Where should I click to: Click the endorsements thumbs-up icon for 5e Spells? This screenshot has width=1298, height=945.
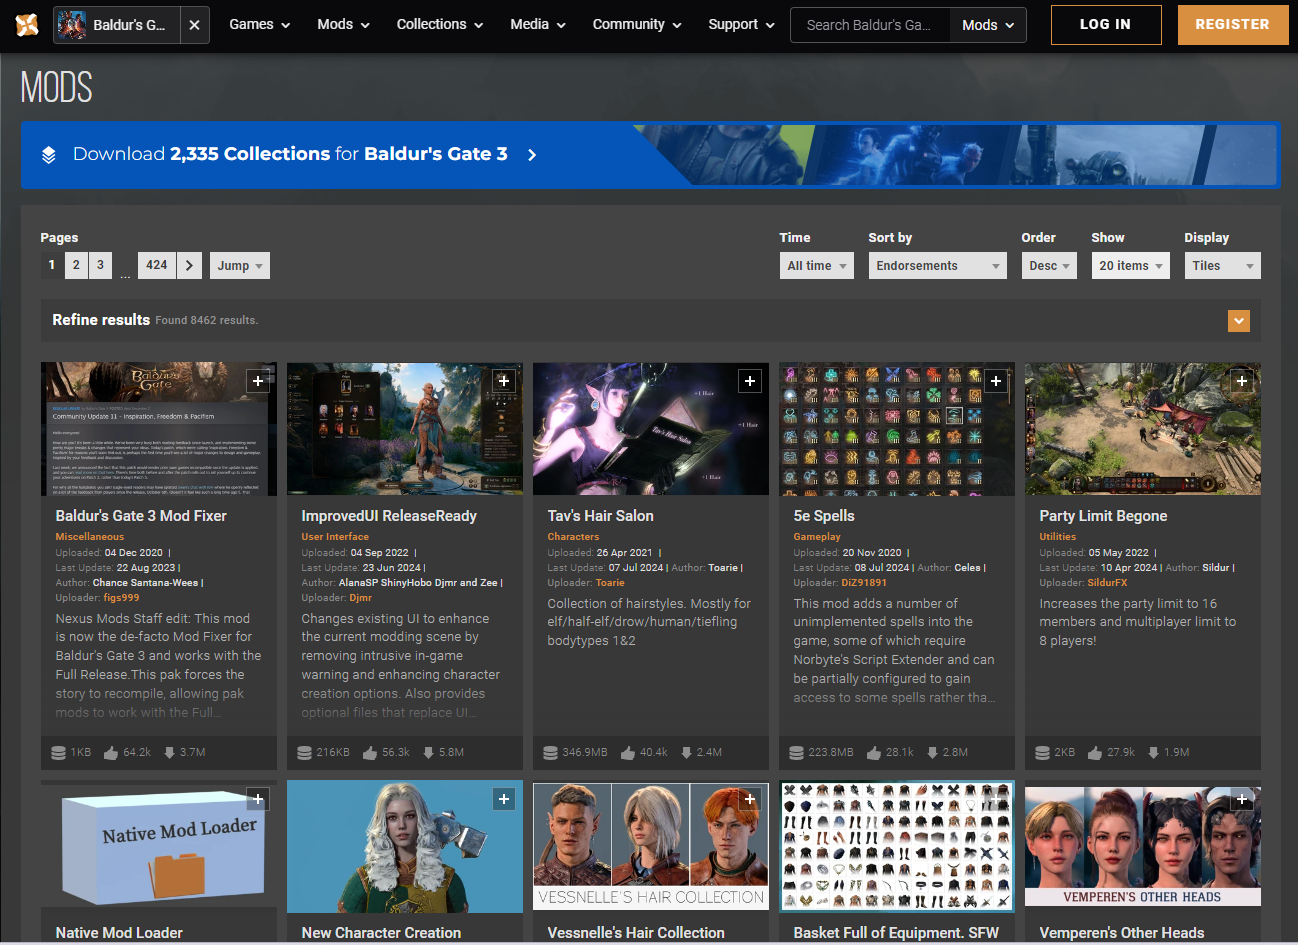click(874, 753)
